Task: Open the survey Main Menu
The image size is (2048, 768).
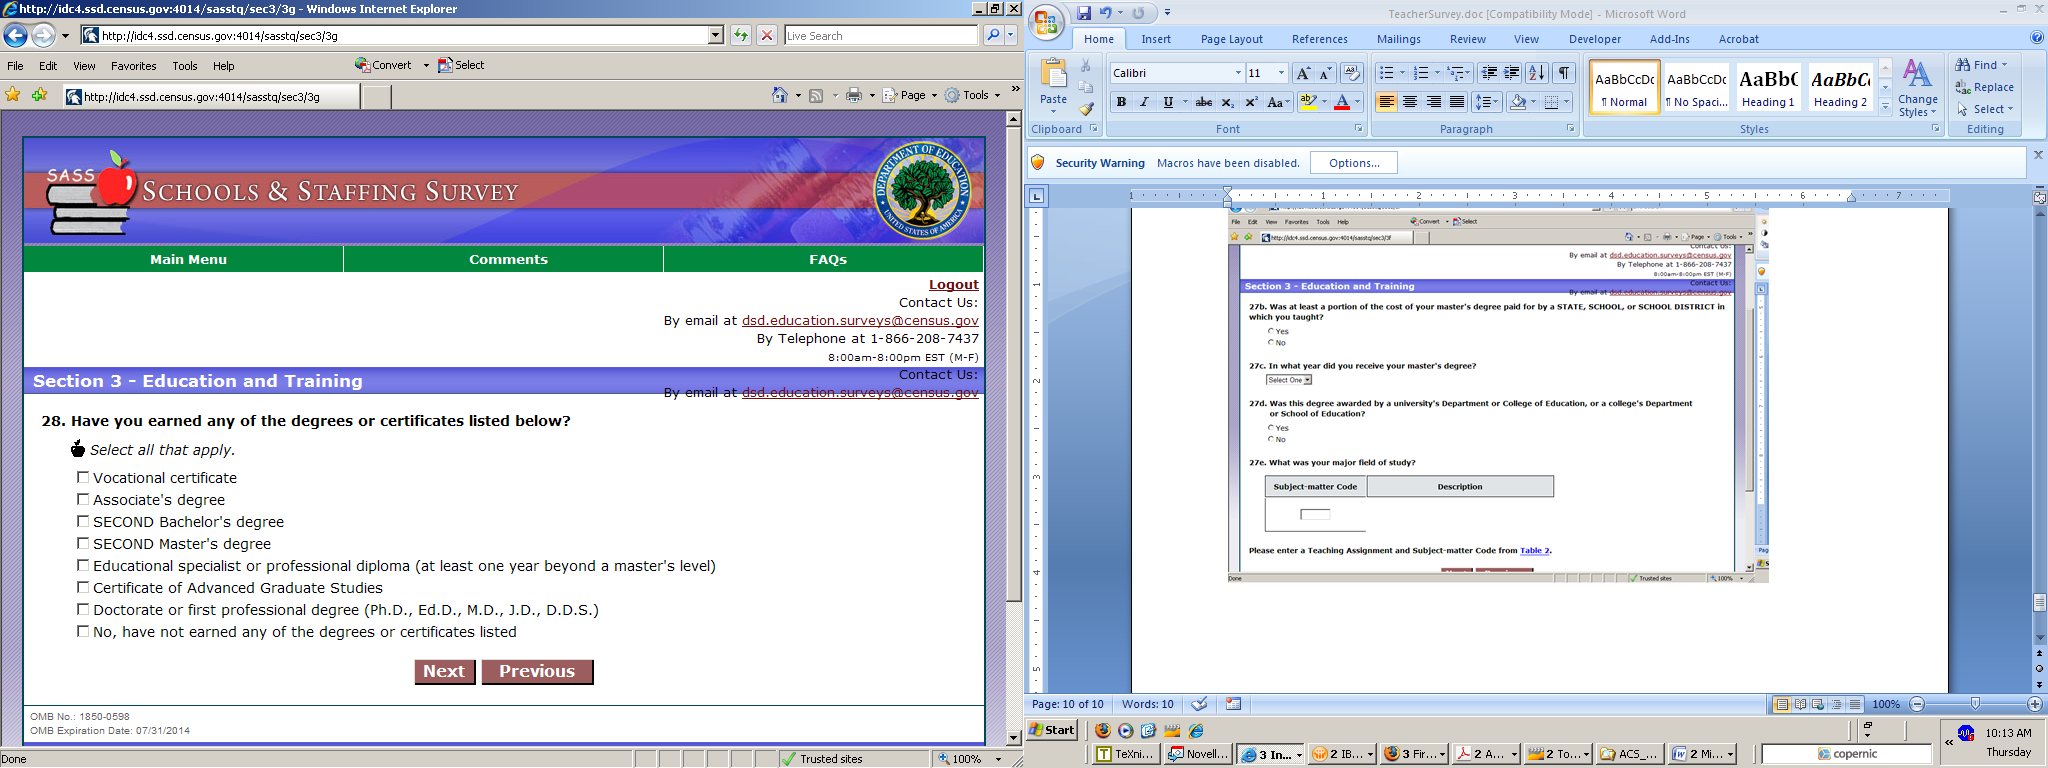Action: point(188,259)
